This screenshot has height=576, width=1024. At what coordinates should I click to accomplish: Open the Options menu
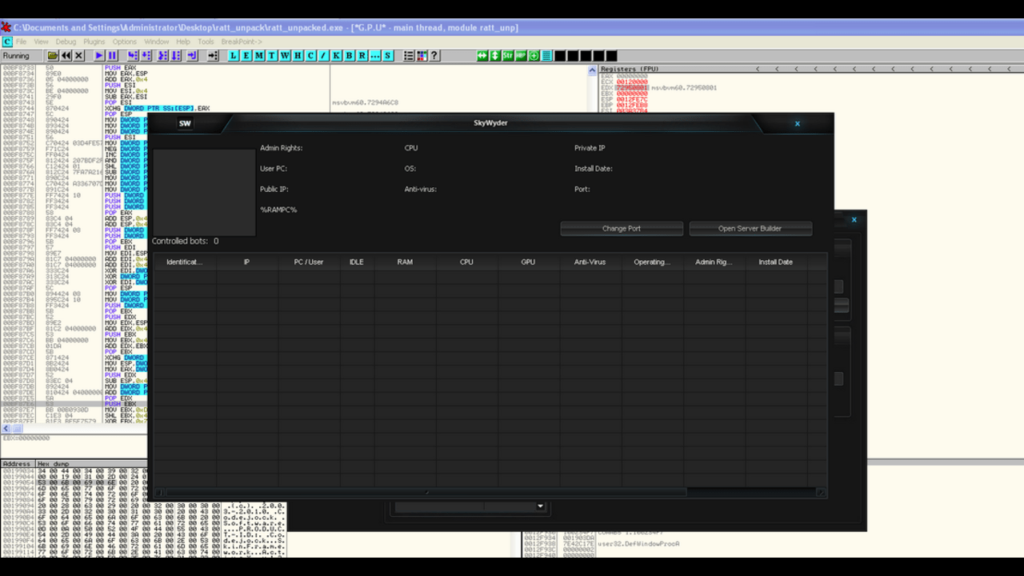(125, 42)
